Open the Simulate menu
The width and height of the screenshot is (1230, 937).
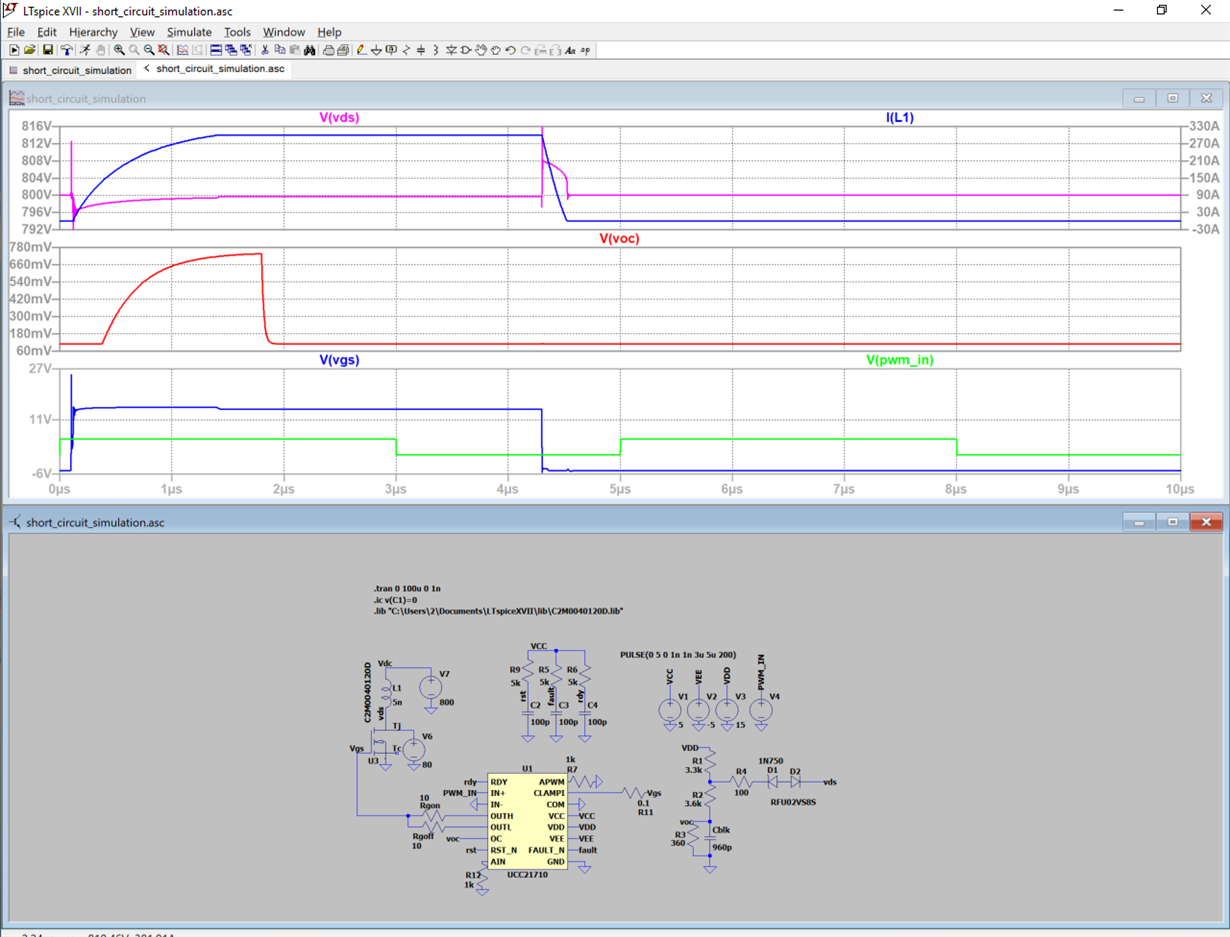coord(189,32)
